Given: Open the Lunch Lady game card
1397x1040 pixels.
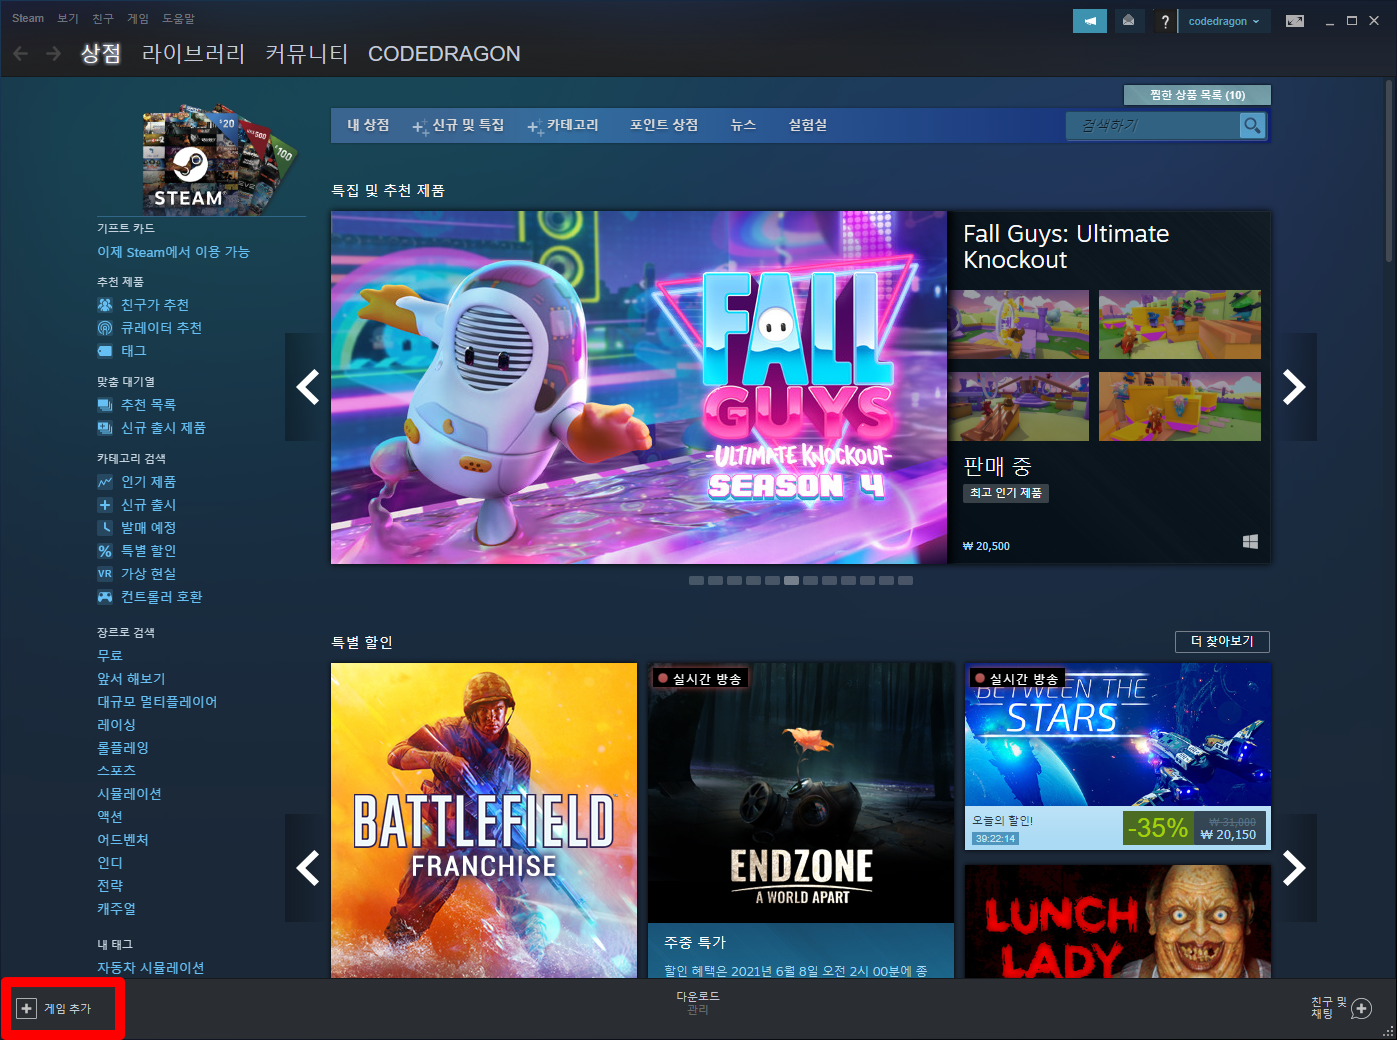Looking at the screenshot, I should point(1118,921).
